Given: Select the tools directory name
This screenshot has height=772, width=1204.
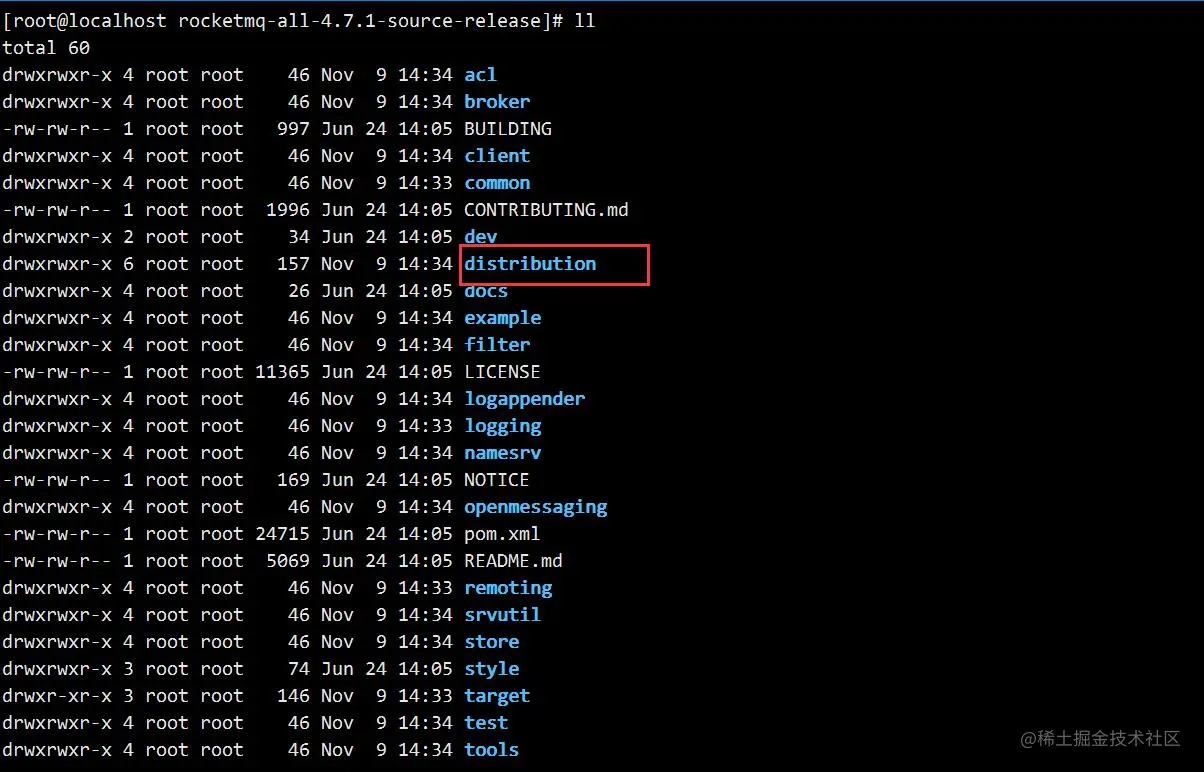Looking at the screenshot, I should pyautogui.click(x=491, y=750).
